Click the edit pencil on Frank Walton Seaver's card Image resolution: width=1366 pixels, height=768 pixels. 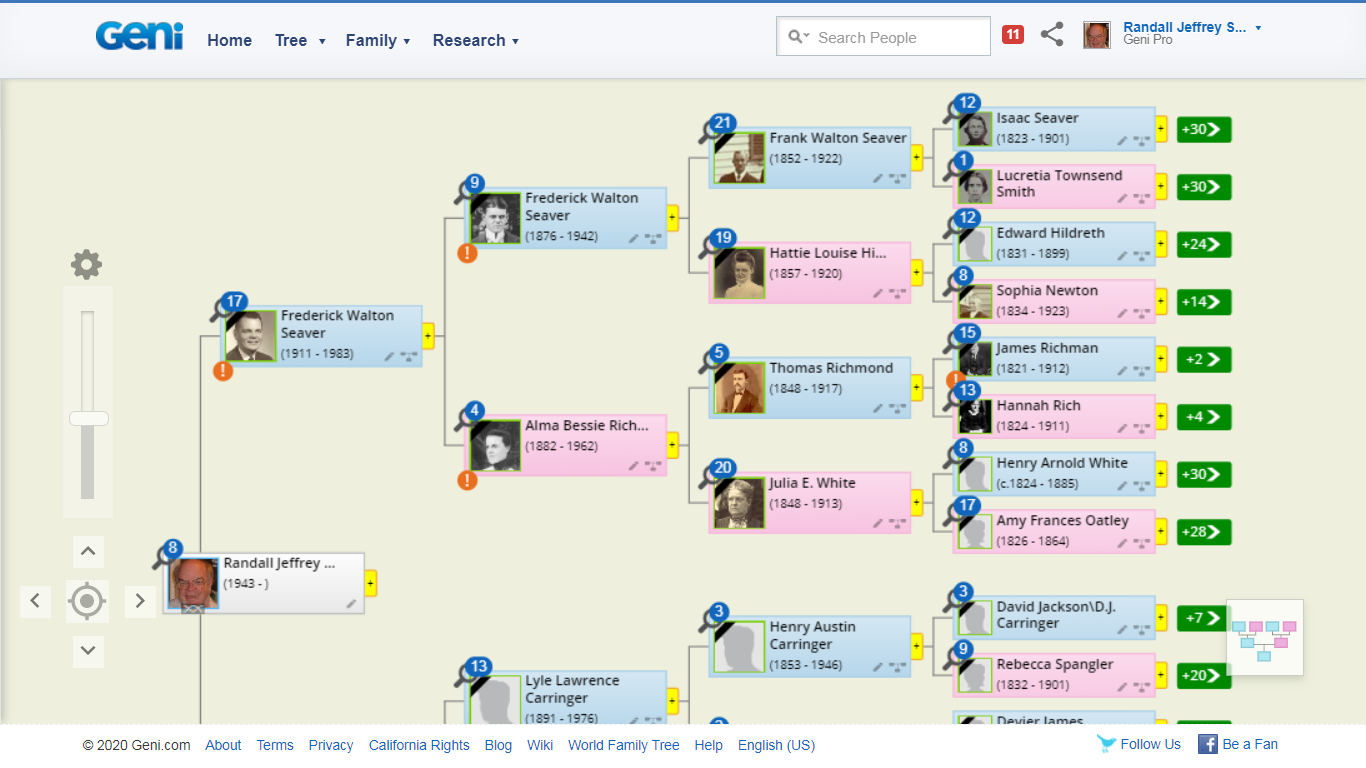(878, 178)
